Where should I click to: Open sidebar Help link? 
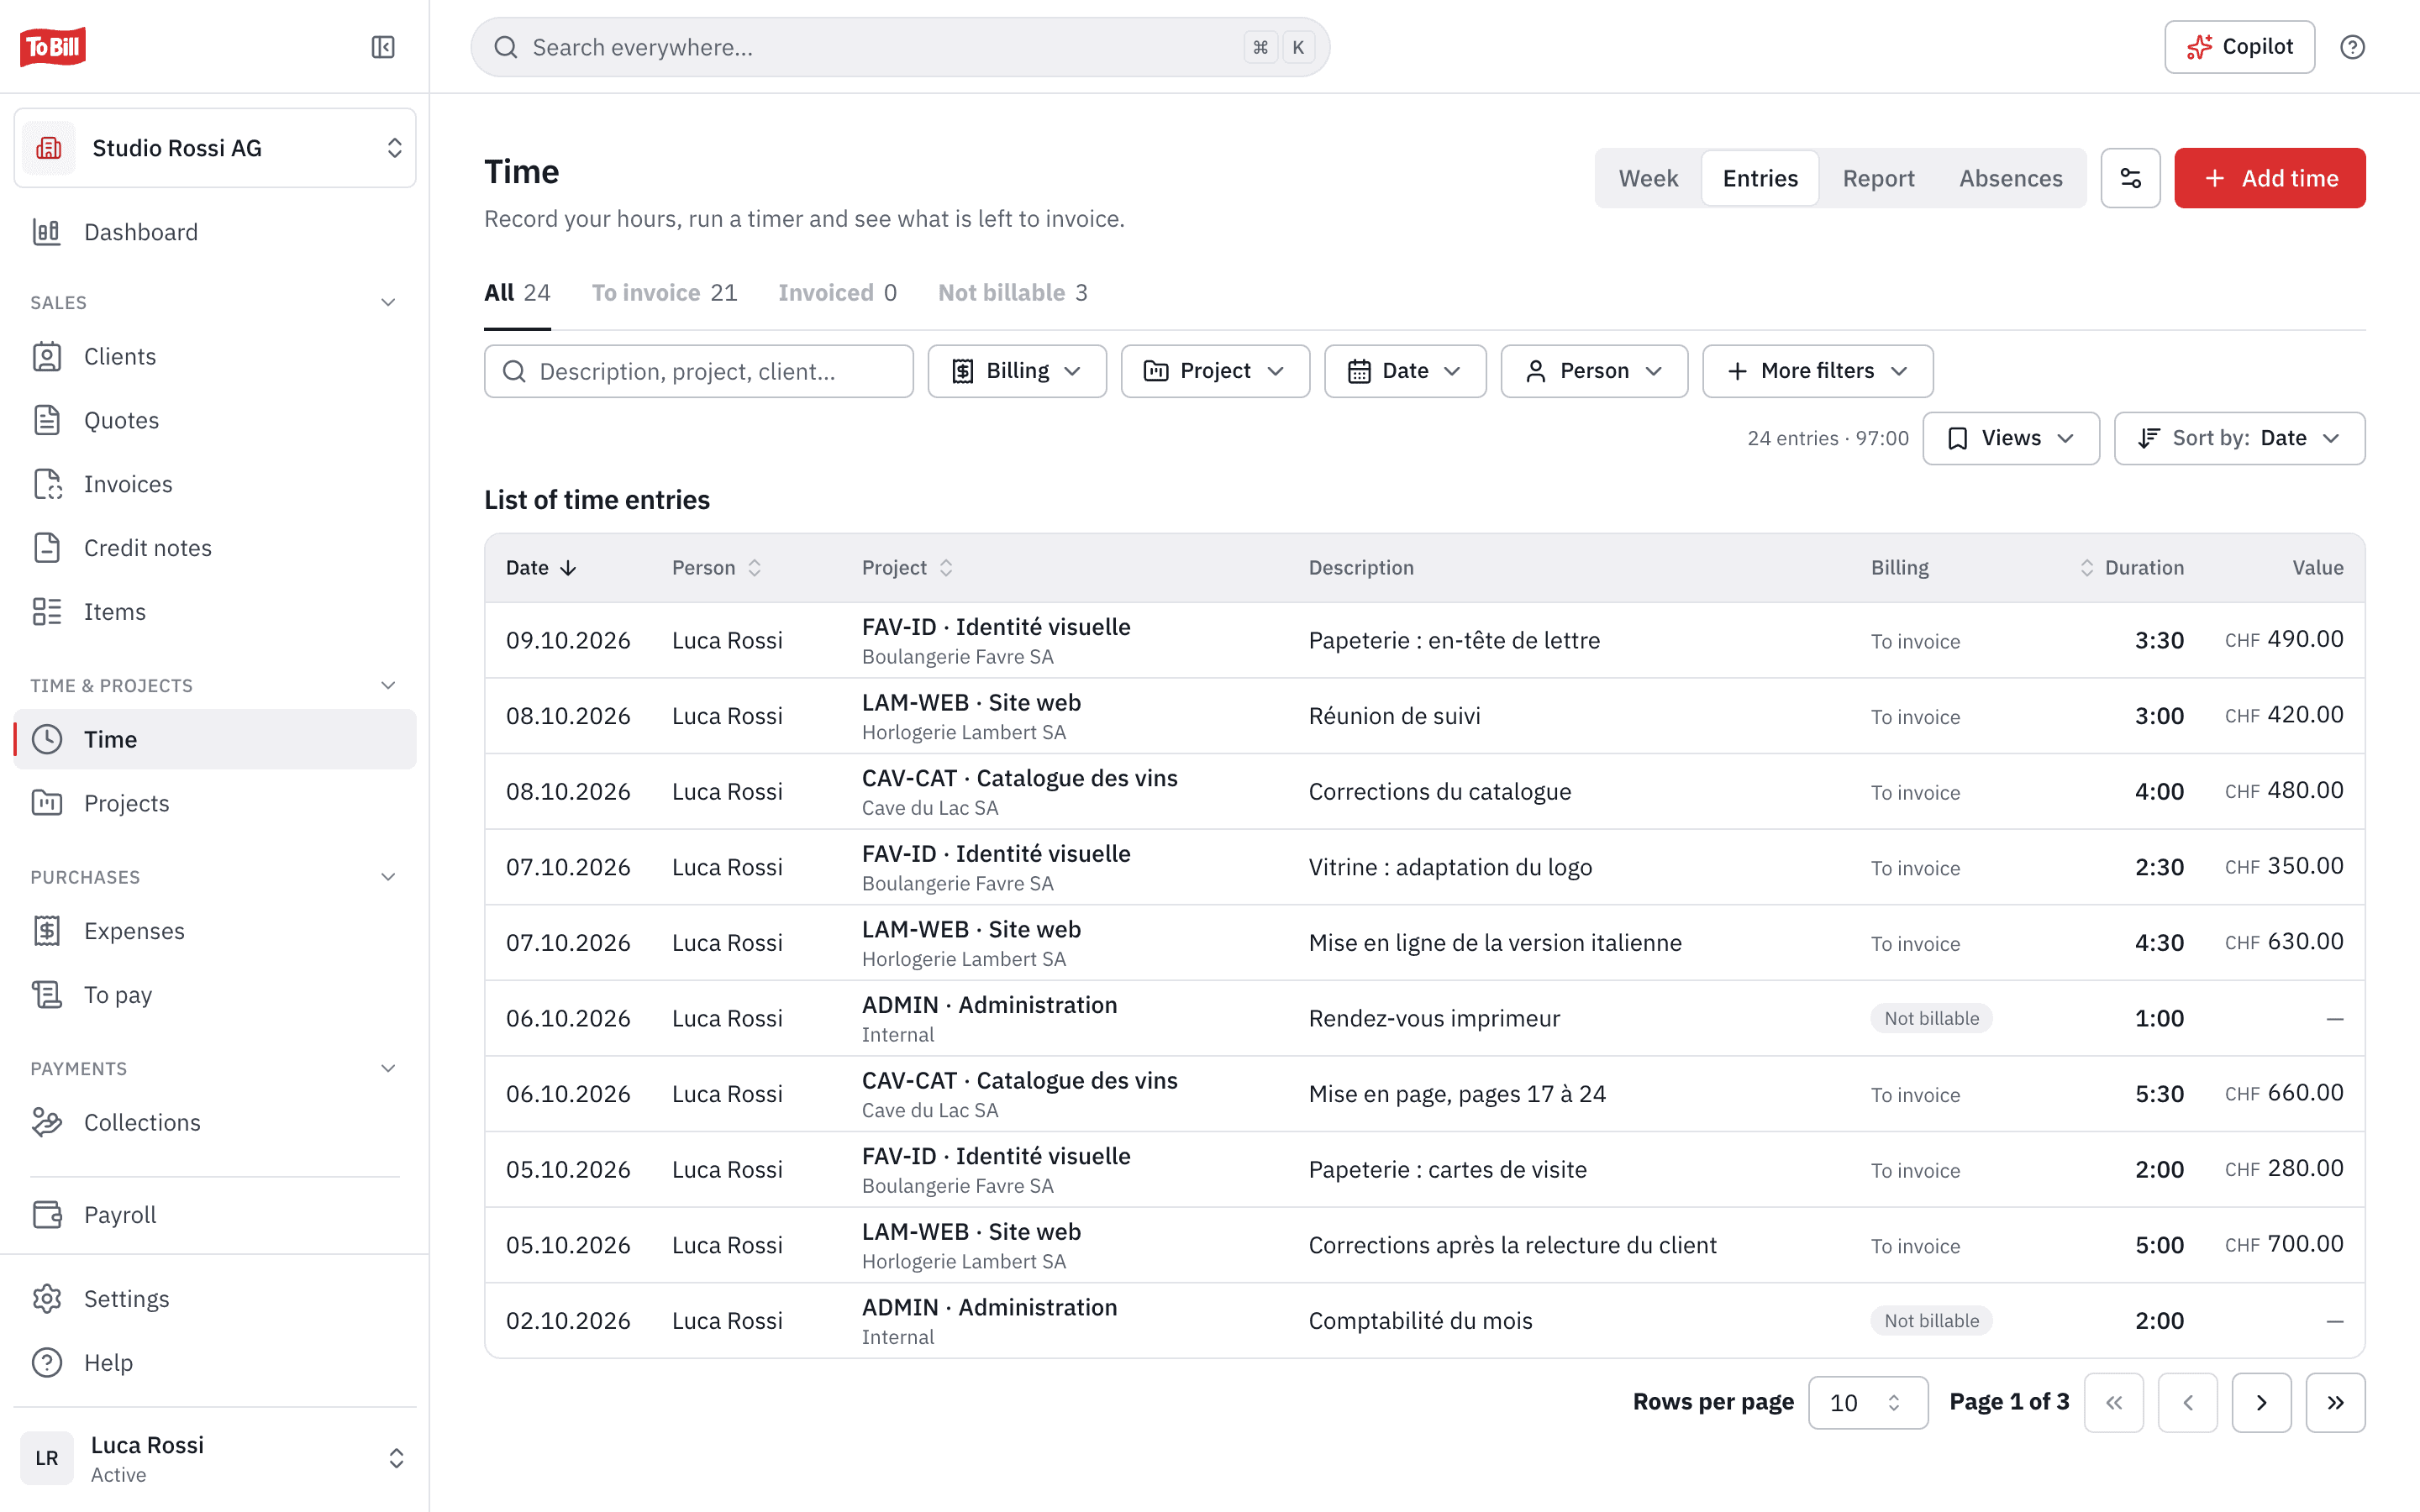tap(215, 1363)
